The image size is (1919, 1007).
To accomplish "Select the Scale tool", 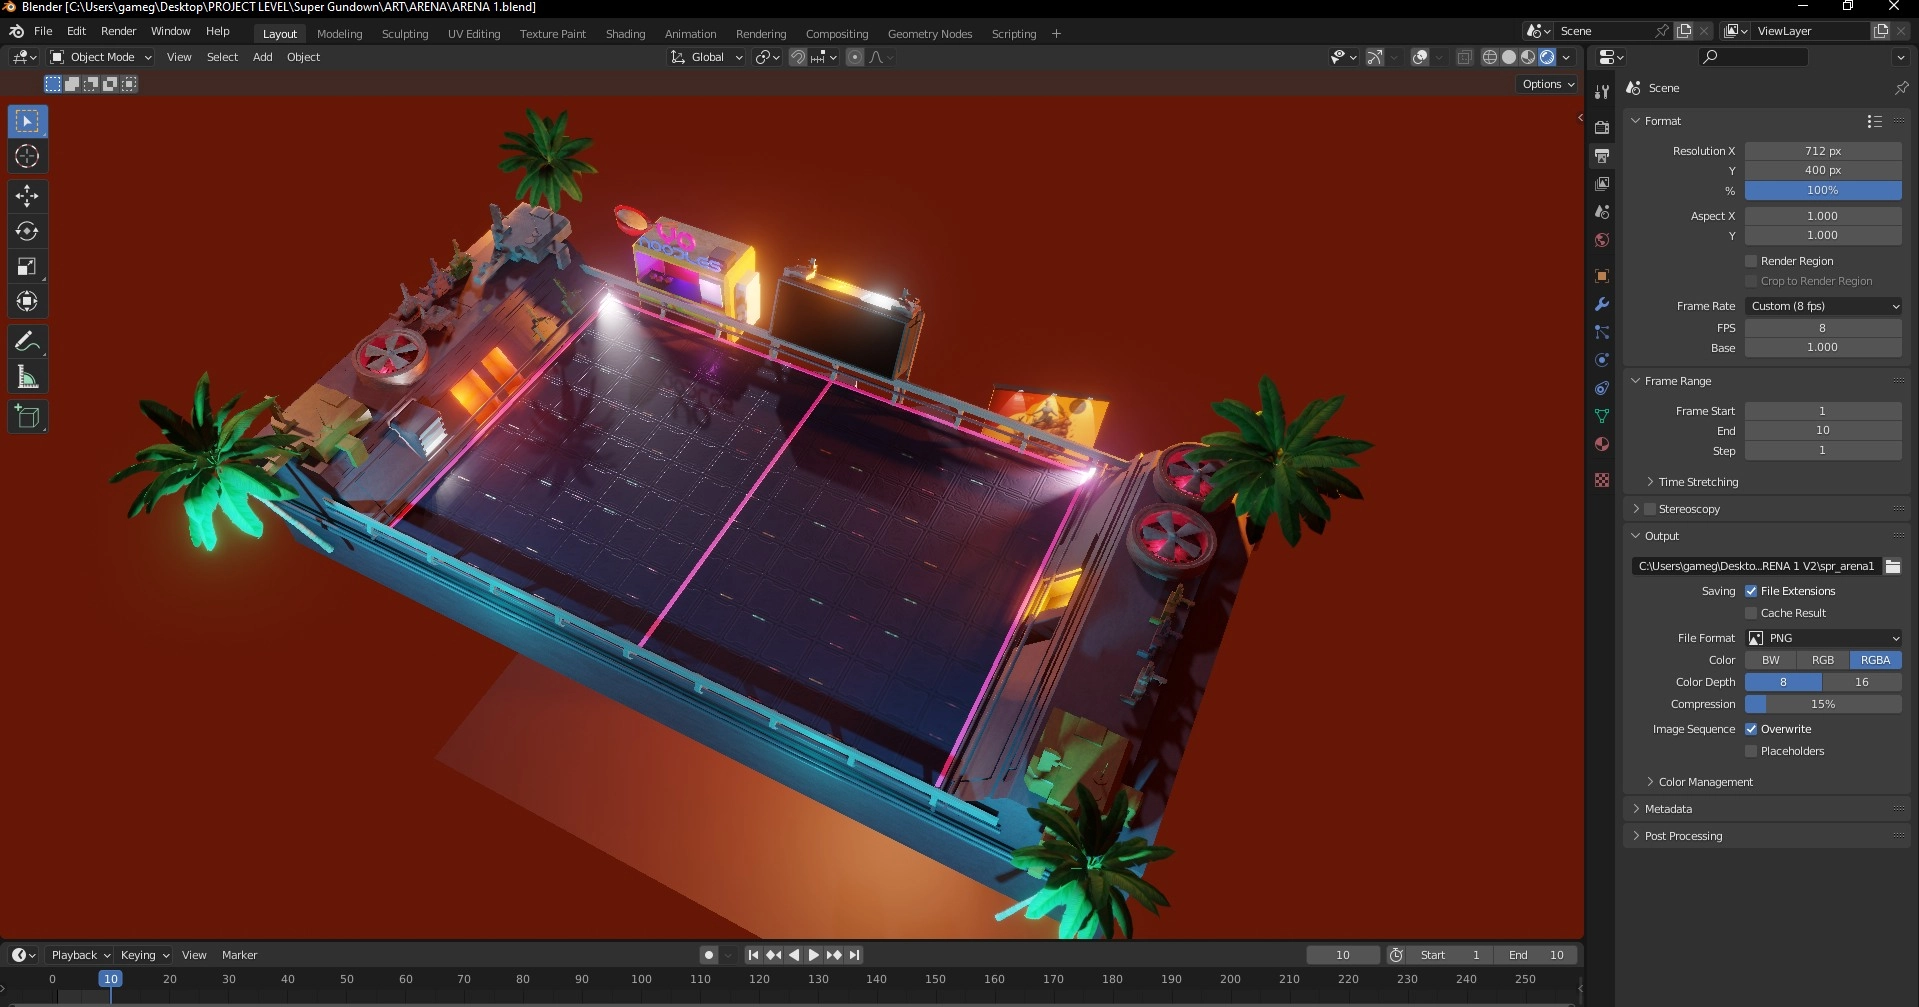I will click(x=27, y=266).
